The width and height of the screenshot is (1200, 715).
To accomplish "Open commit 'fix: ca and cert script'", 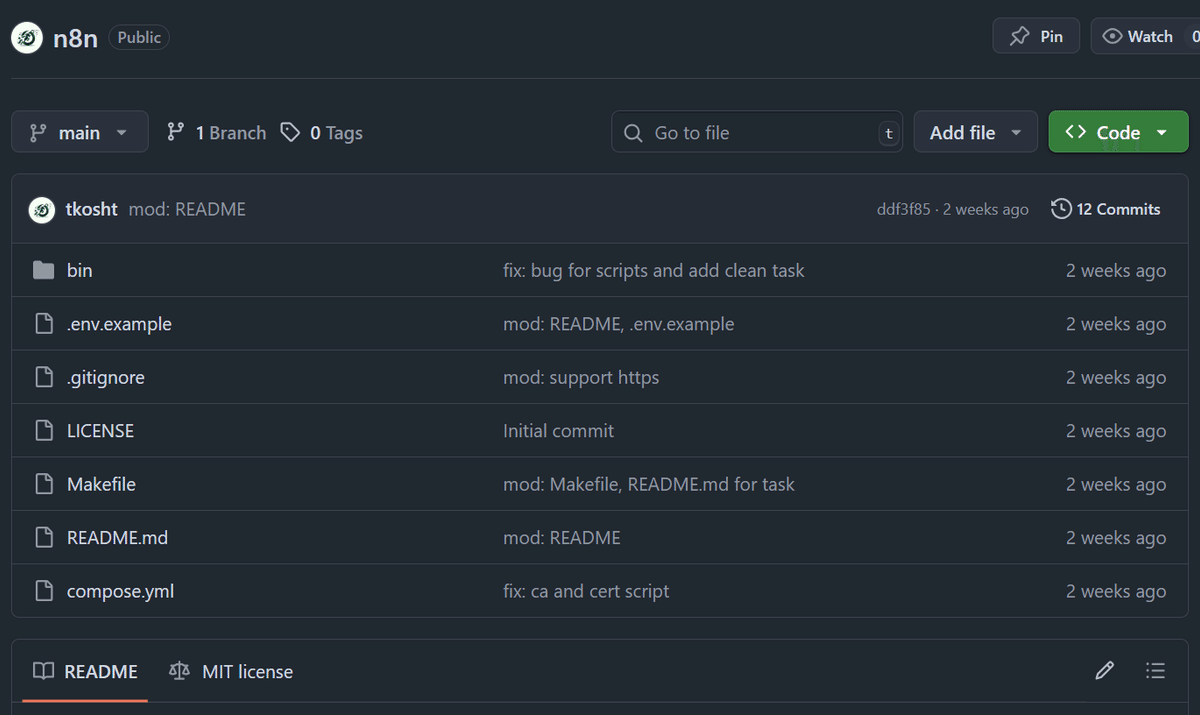I will coord(586,591).
